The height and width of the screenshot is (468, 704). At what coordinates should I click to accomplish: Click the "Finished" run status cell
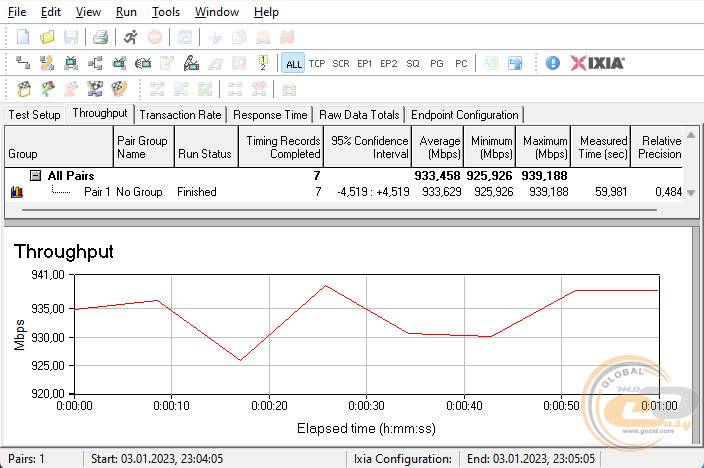pos(197,192)
